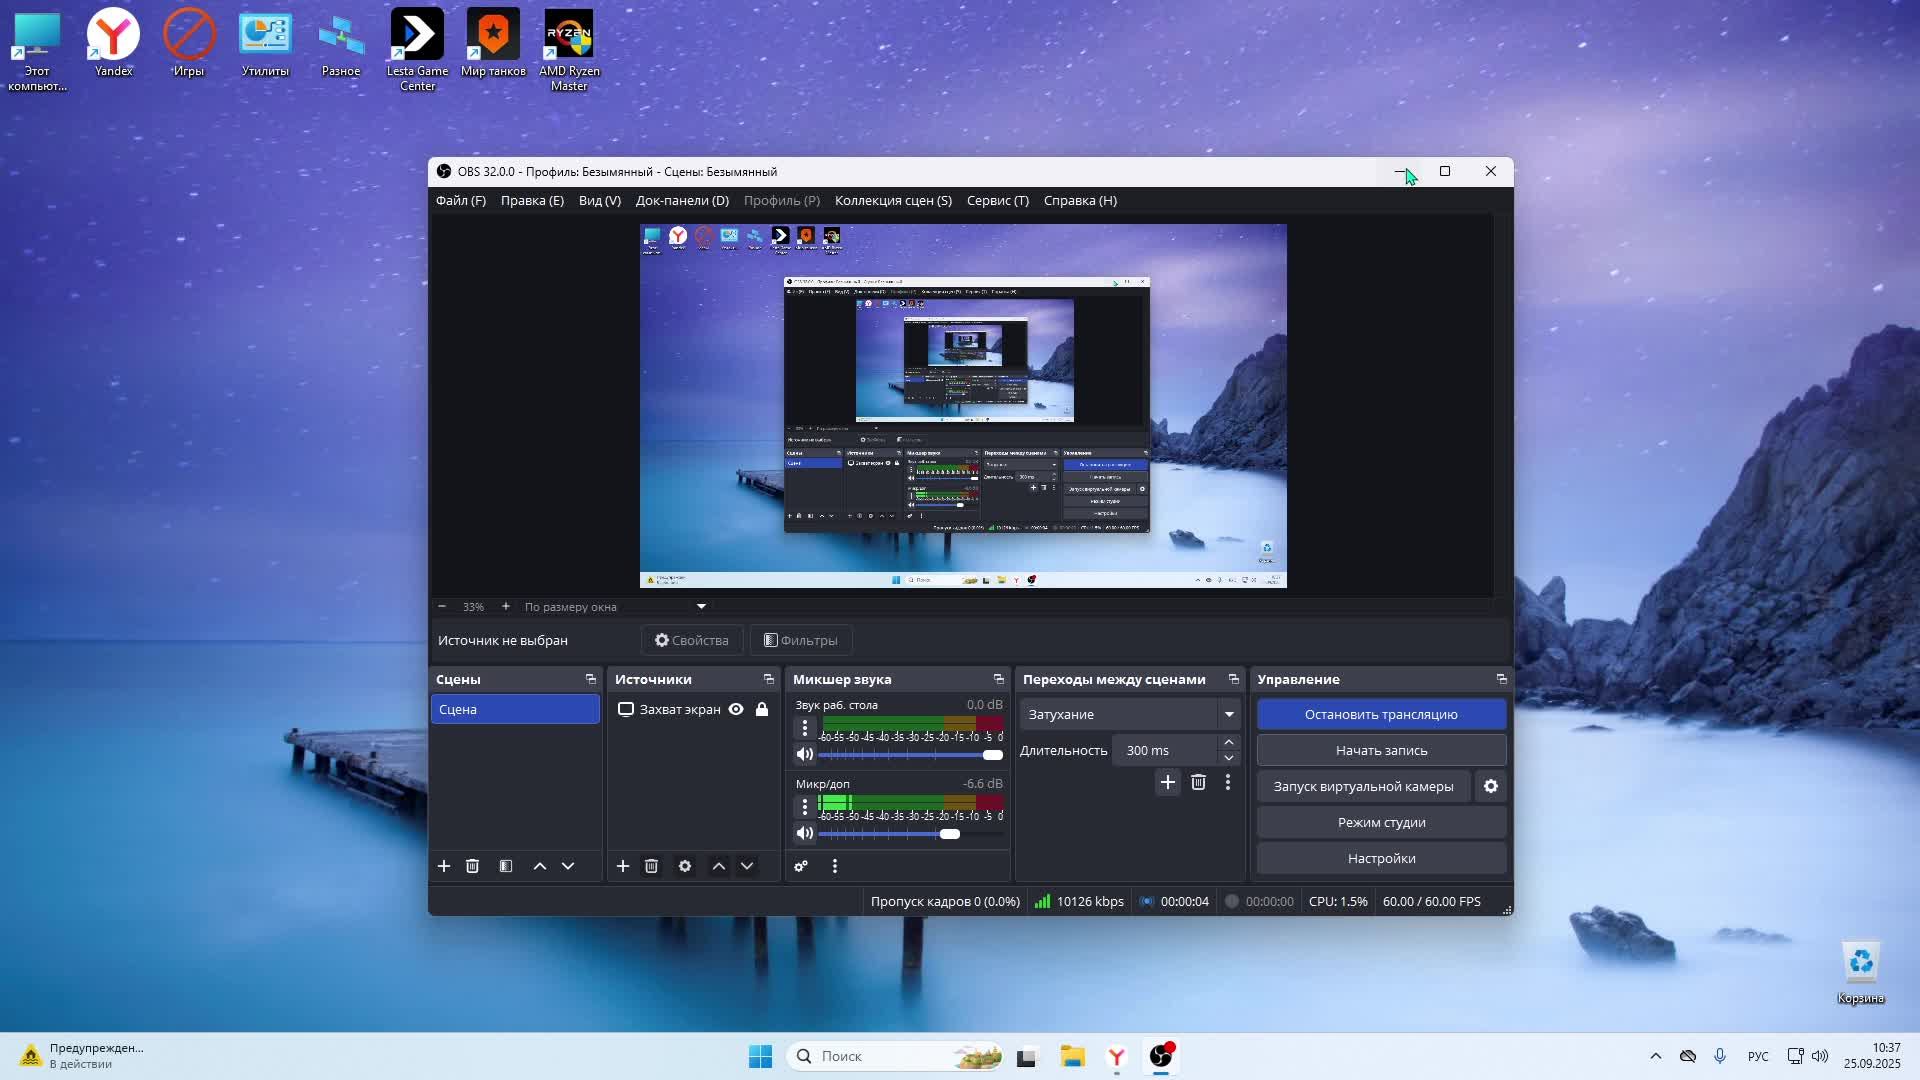
Task: Undock the Audio Mixer panel
Action: point(998,679)
